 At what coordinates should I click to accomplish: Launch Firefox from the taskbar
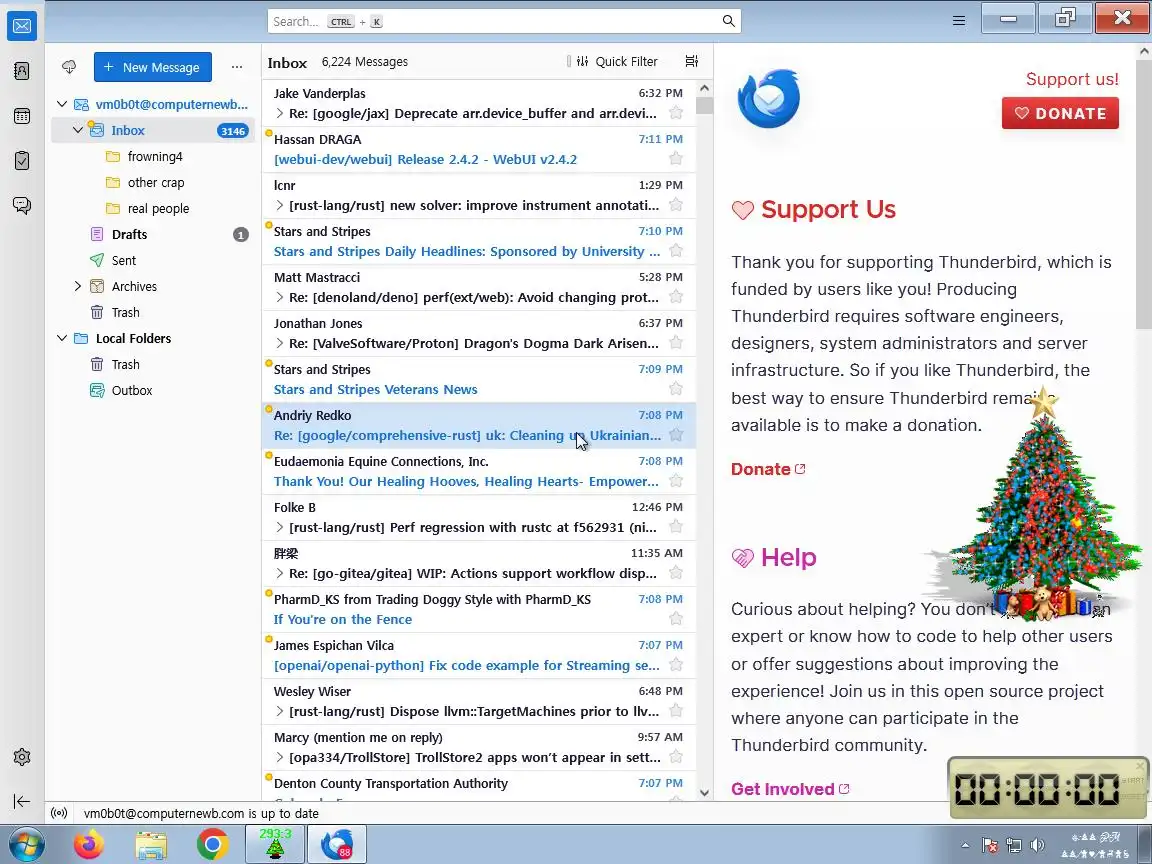89,845
